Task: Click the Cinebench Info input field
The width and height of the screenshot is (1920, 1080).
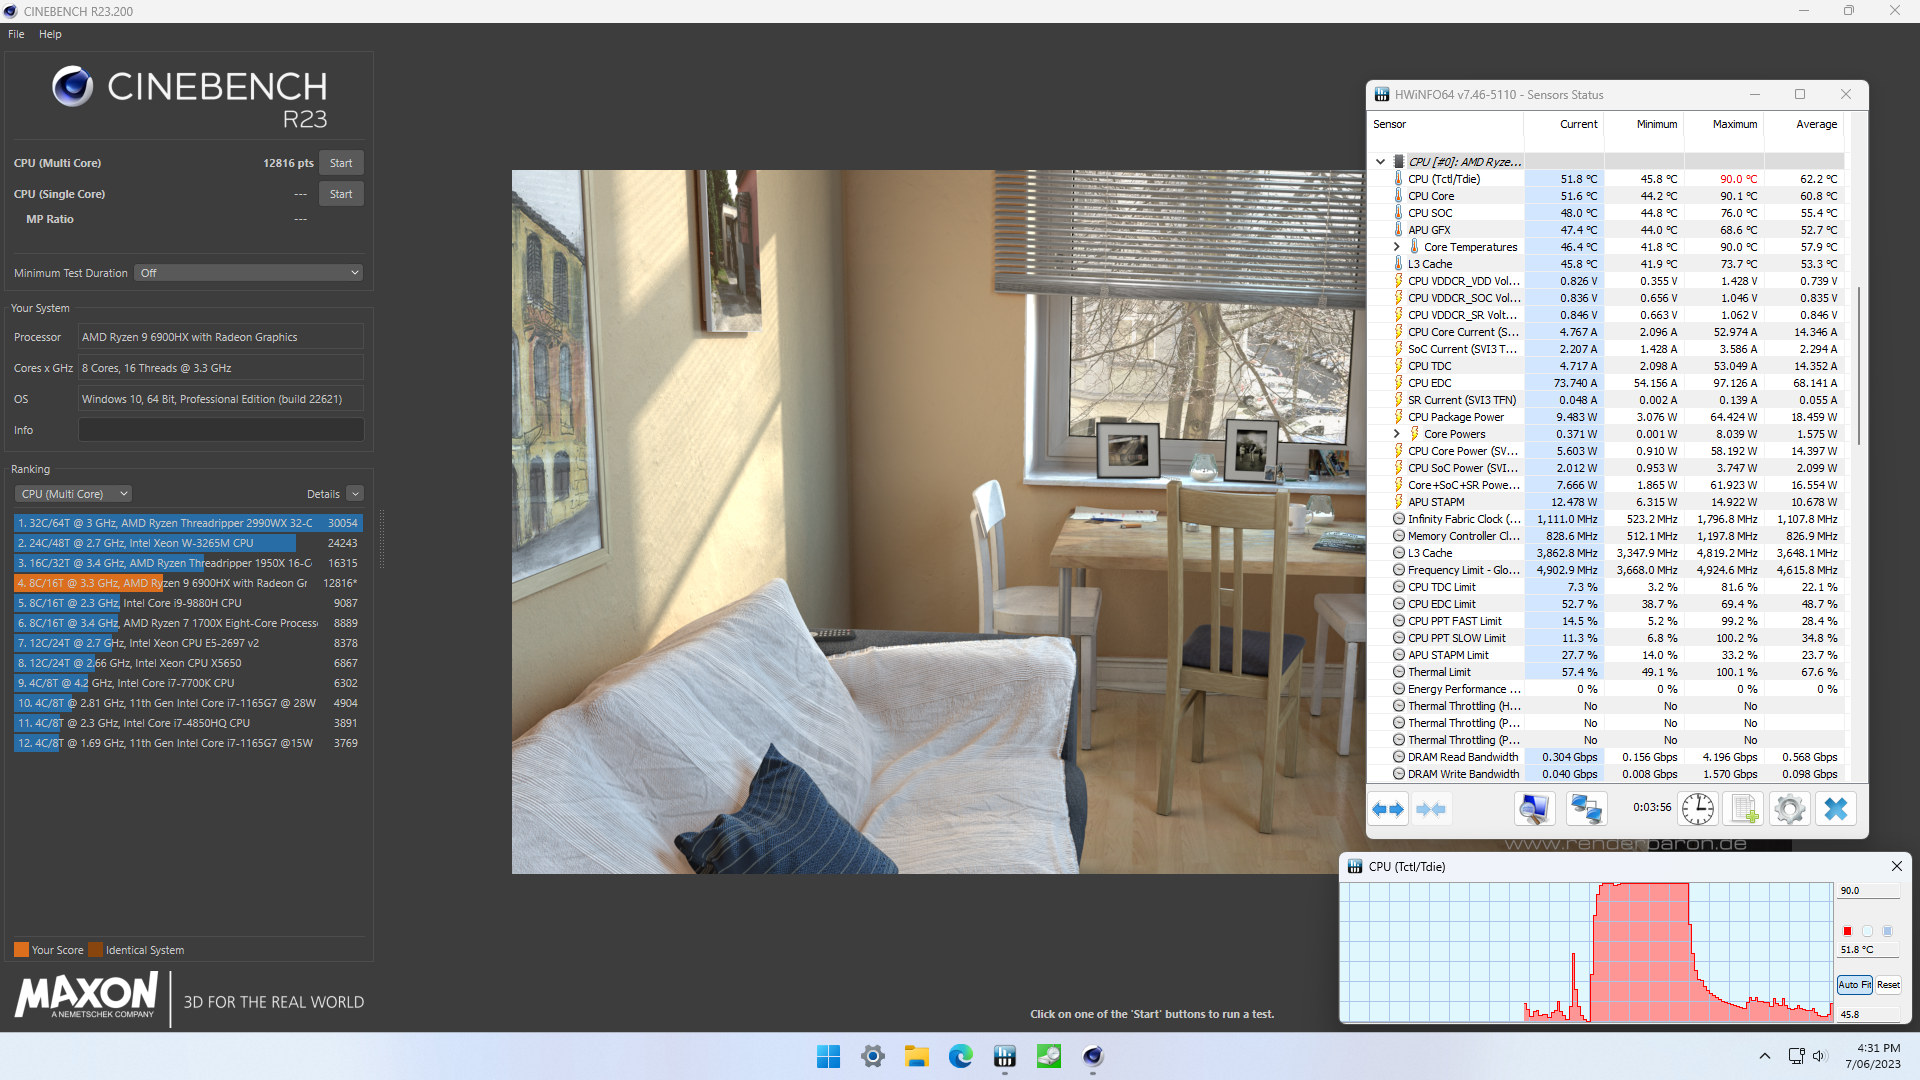Action: [x=221, y=430]
